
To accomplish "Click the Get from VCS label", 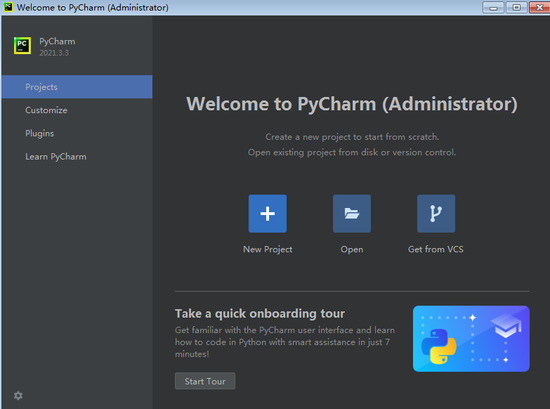I will click(436, 249).
